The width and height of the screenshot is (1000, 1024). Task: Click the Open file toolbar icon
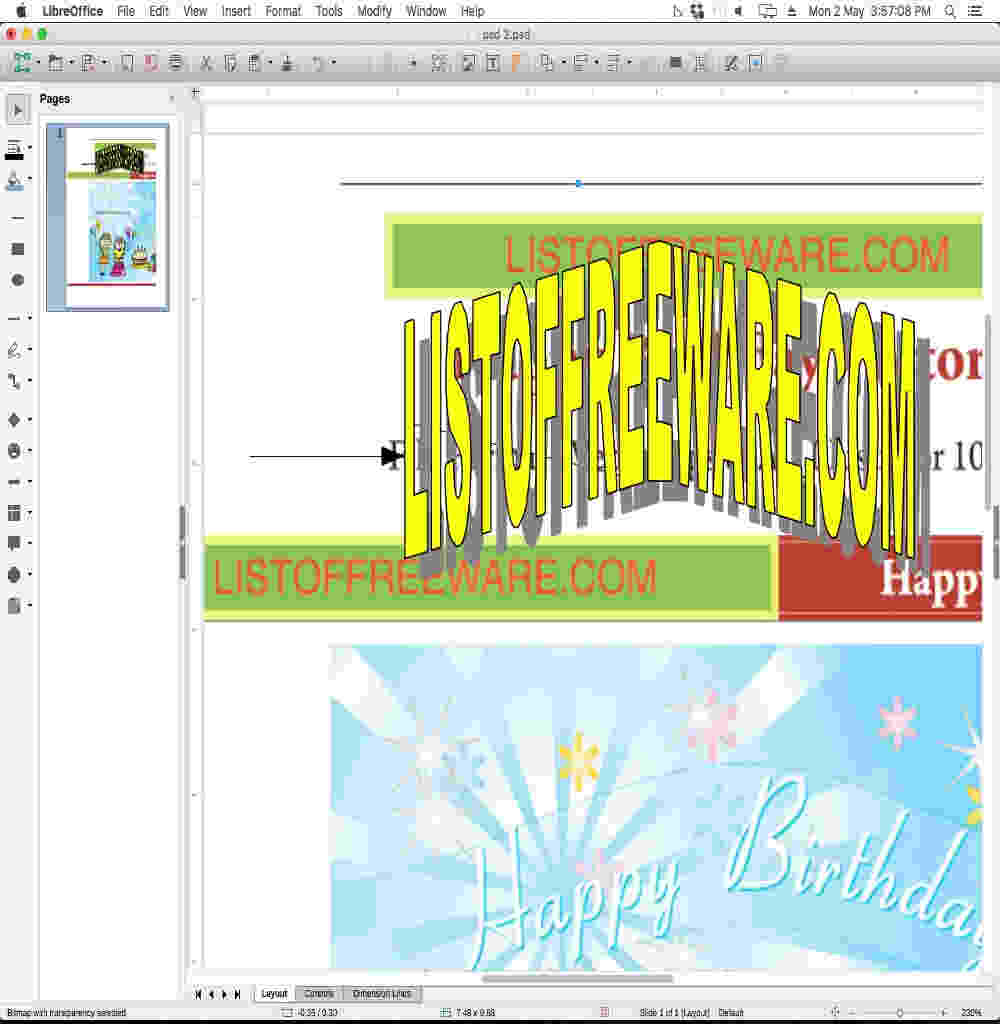click(56, 63)
